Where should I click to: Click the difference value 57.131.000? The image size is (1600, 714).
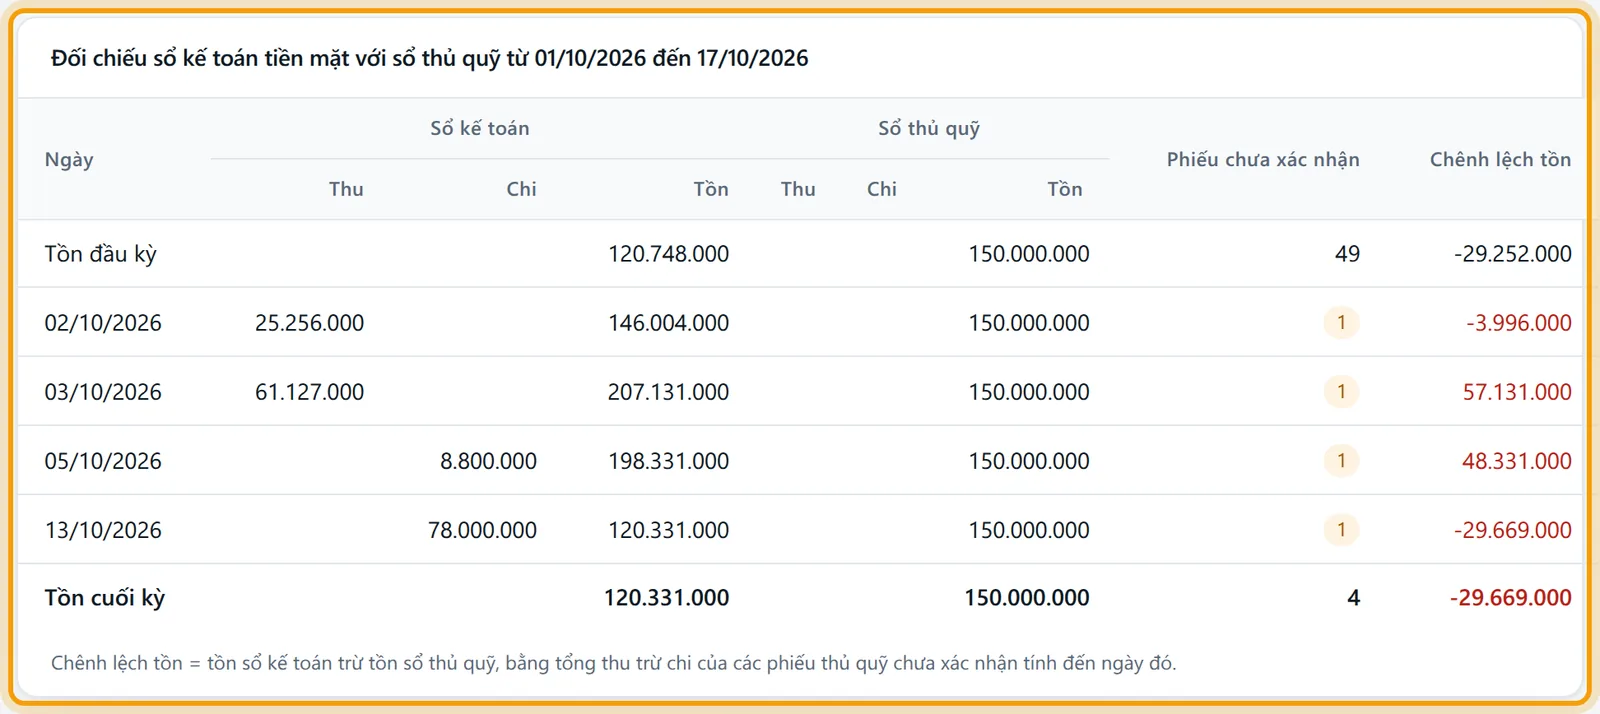pyautogui.click(x=1517, y=392)
